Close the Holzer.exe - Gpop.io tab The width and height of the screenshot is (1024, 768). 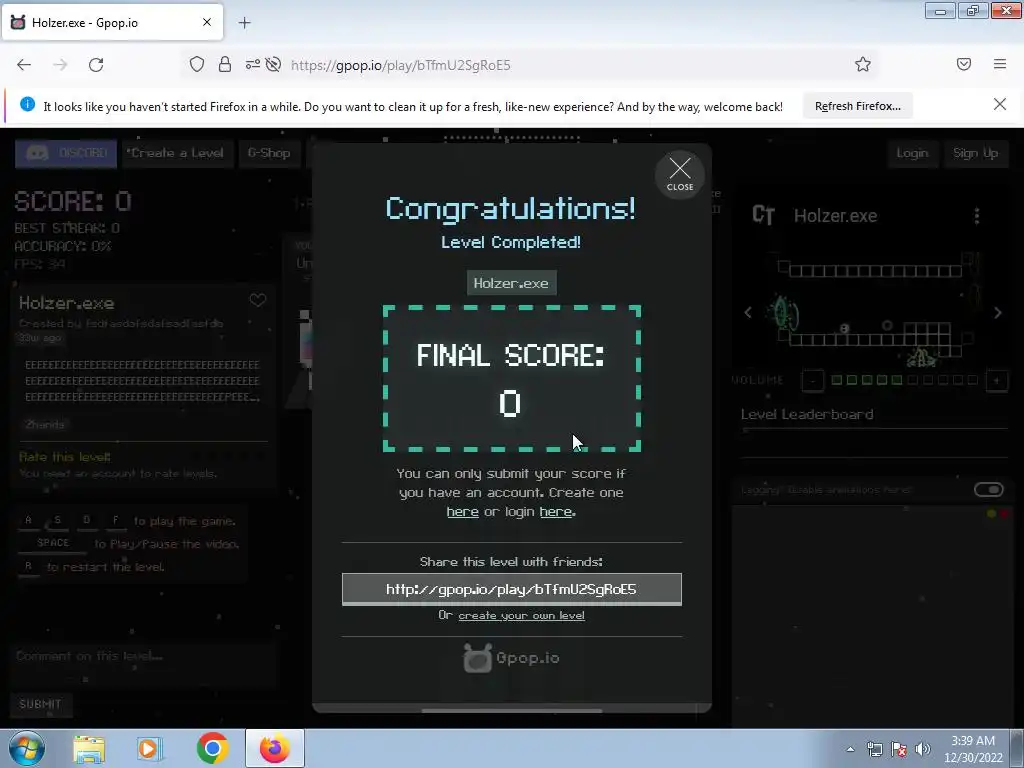[207, 22]
